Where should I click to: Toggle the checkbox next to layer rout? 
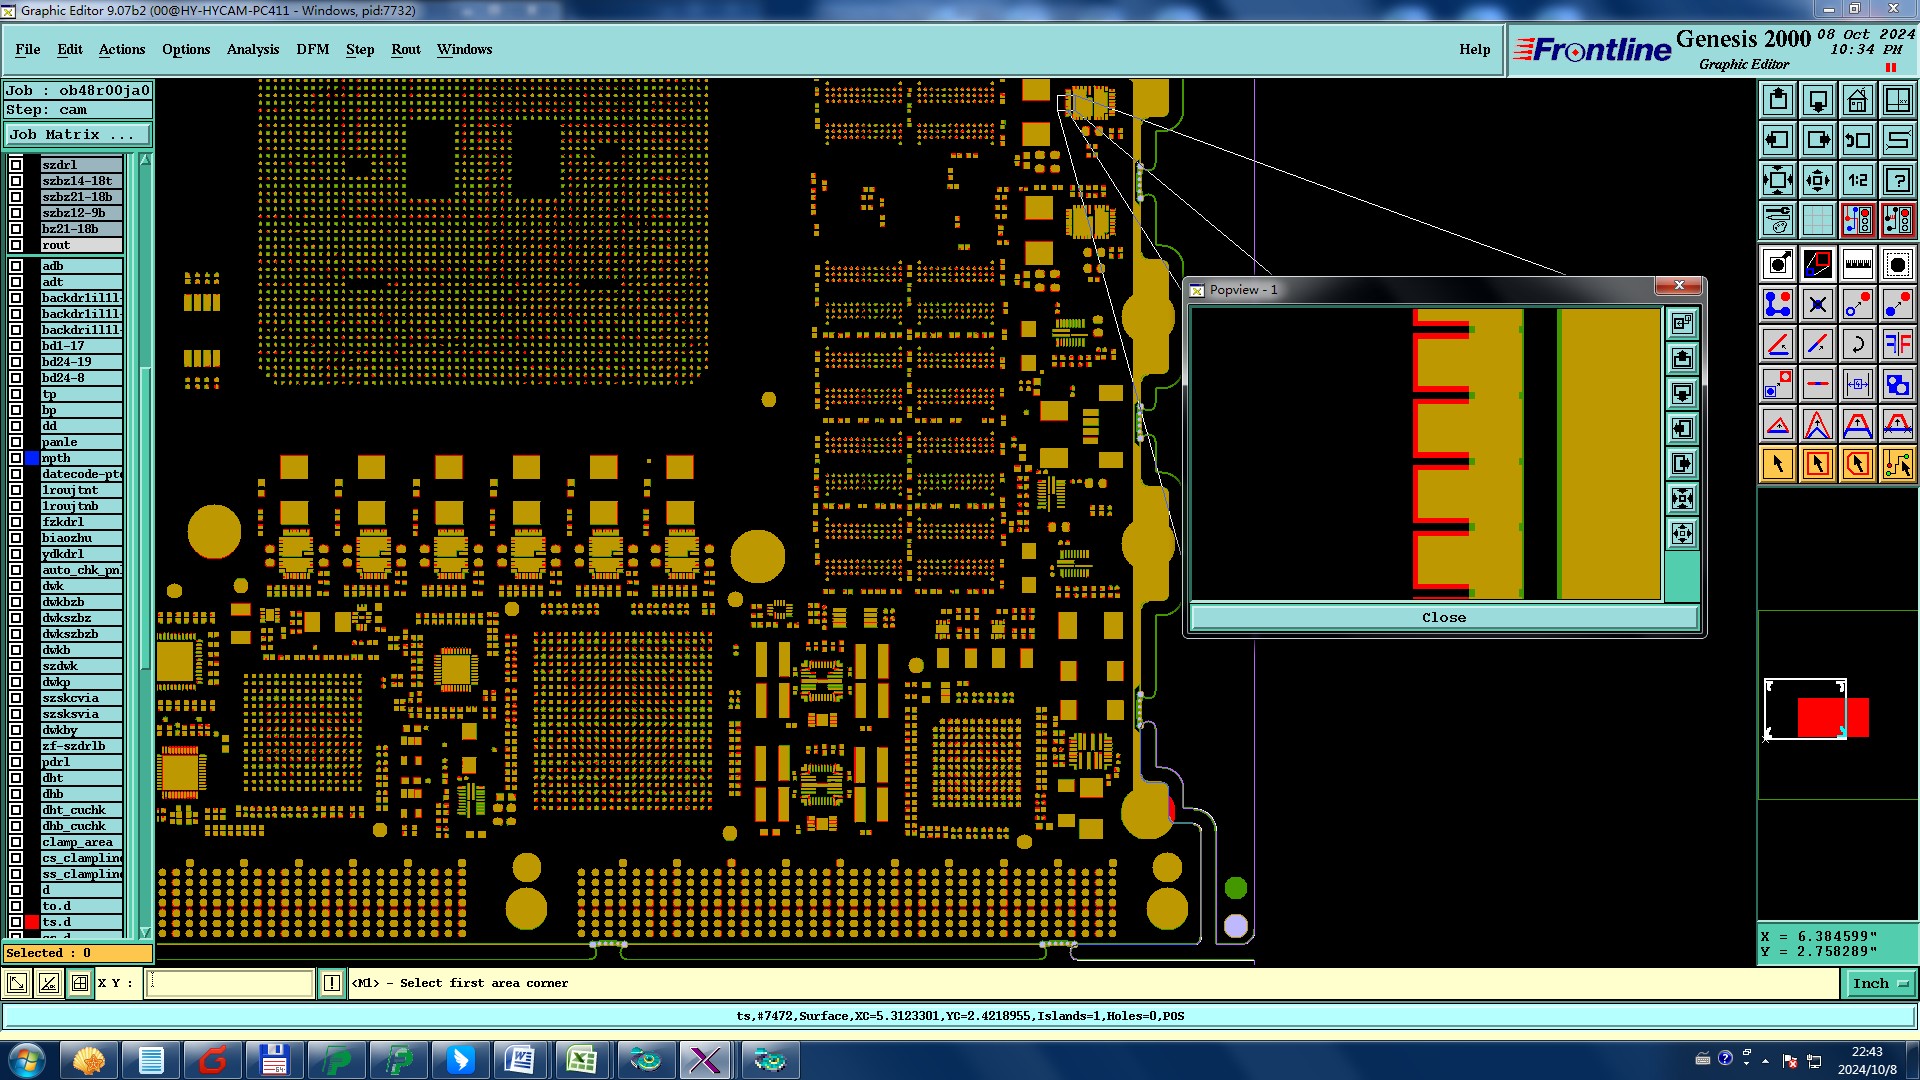(16, 245)
